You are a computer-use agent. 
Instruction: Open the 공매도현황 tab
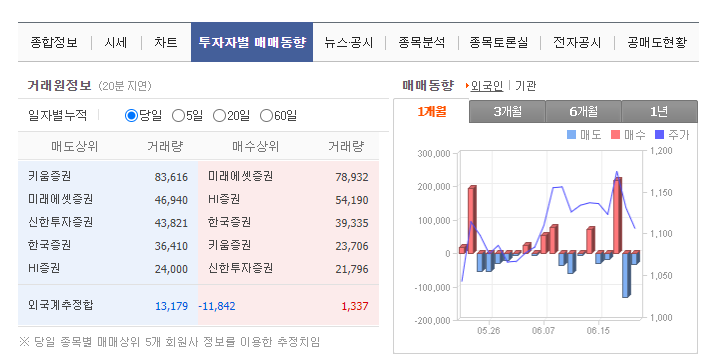(657, 42)
